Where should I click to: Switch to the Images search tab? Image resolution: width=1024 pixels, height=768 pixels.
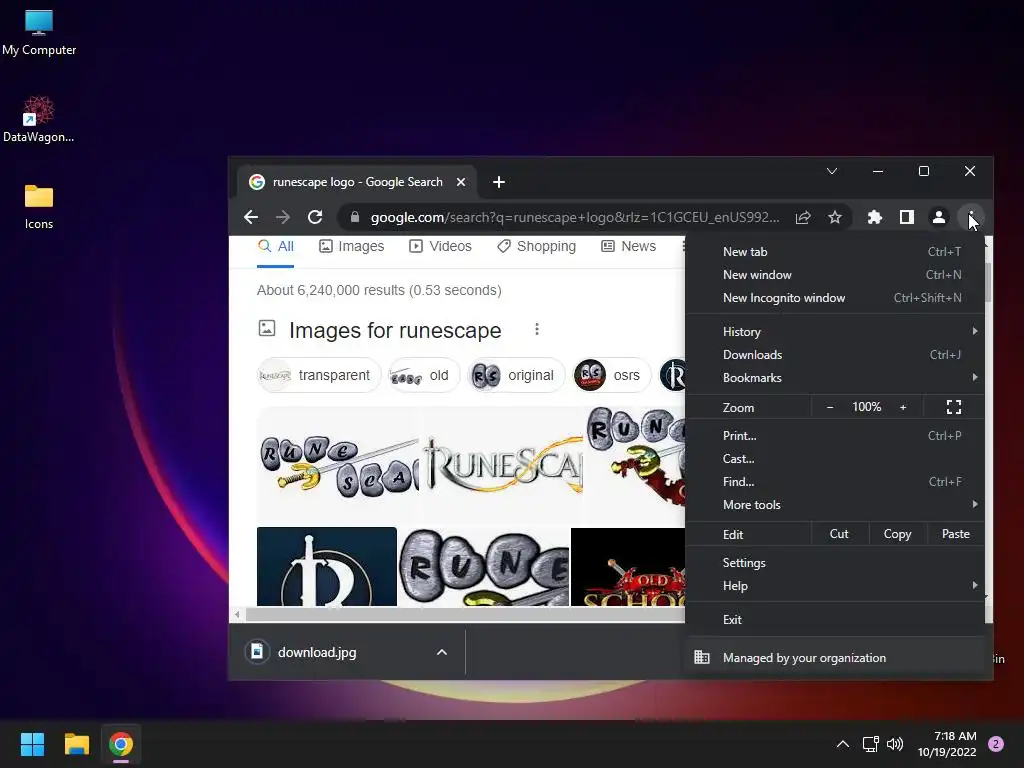point(351,247)
